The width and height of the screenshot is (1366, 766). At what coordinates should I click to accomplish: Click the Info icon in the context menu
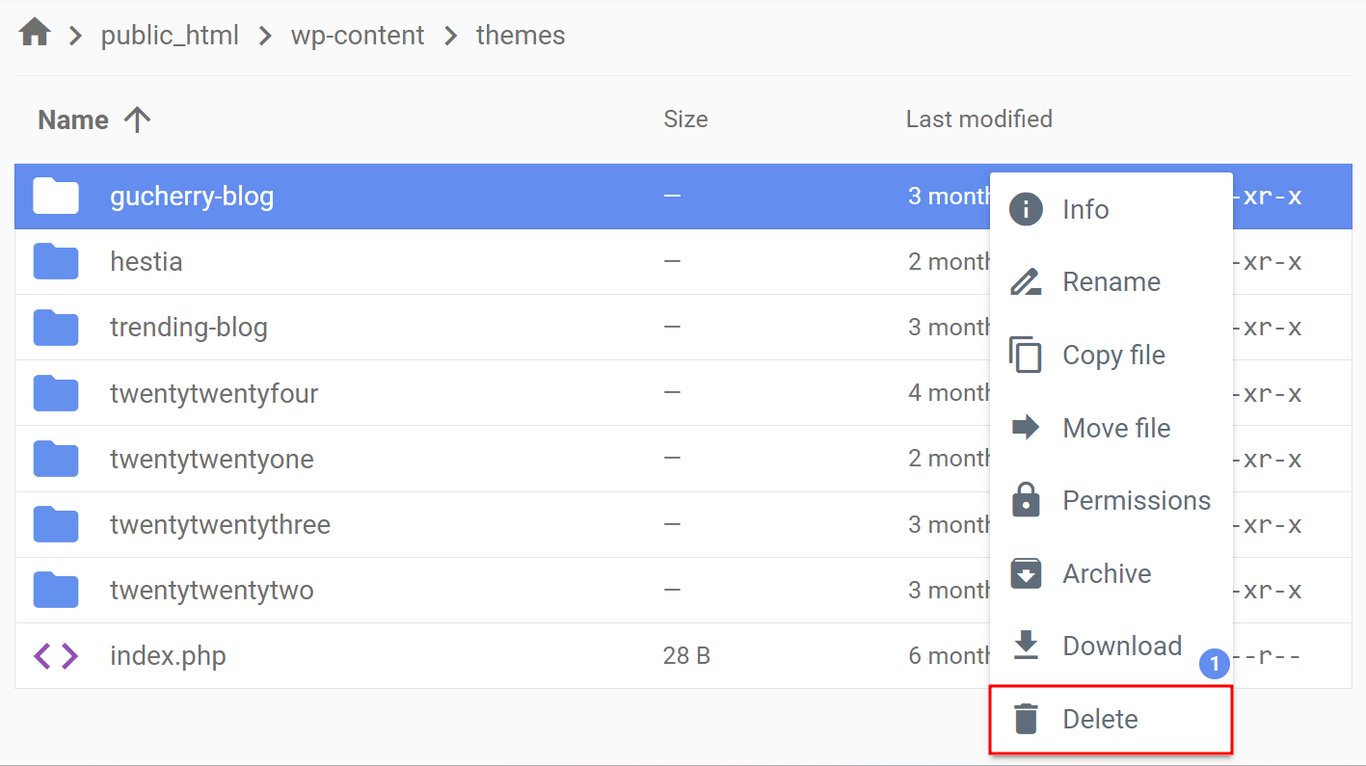coord(1025,209)
